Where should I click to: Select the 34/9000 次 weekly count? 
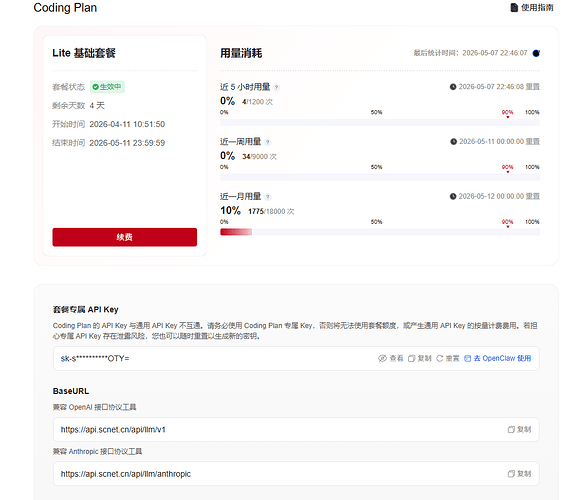(259, 157)
